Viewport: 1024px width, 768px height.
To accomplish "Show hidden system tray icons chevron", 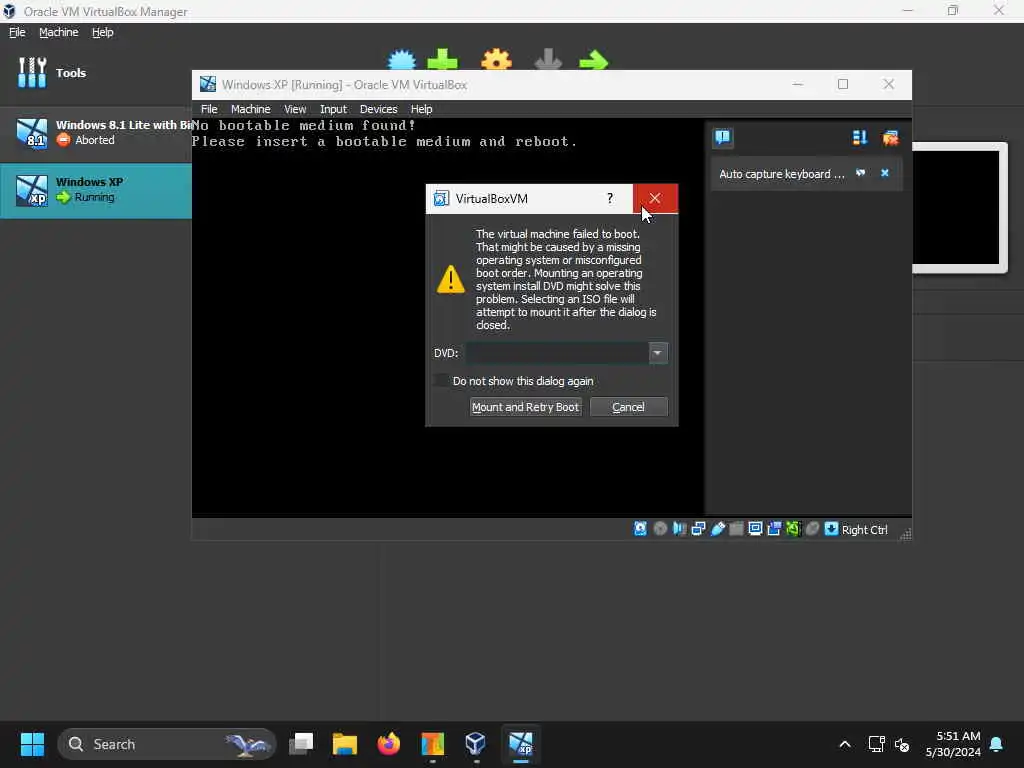I will (x=844, y=744).
